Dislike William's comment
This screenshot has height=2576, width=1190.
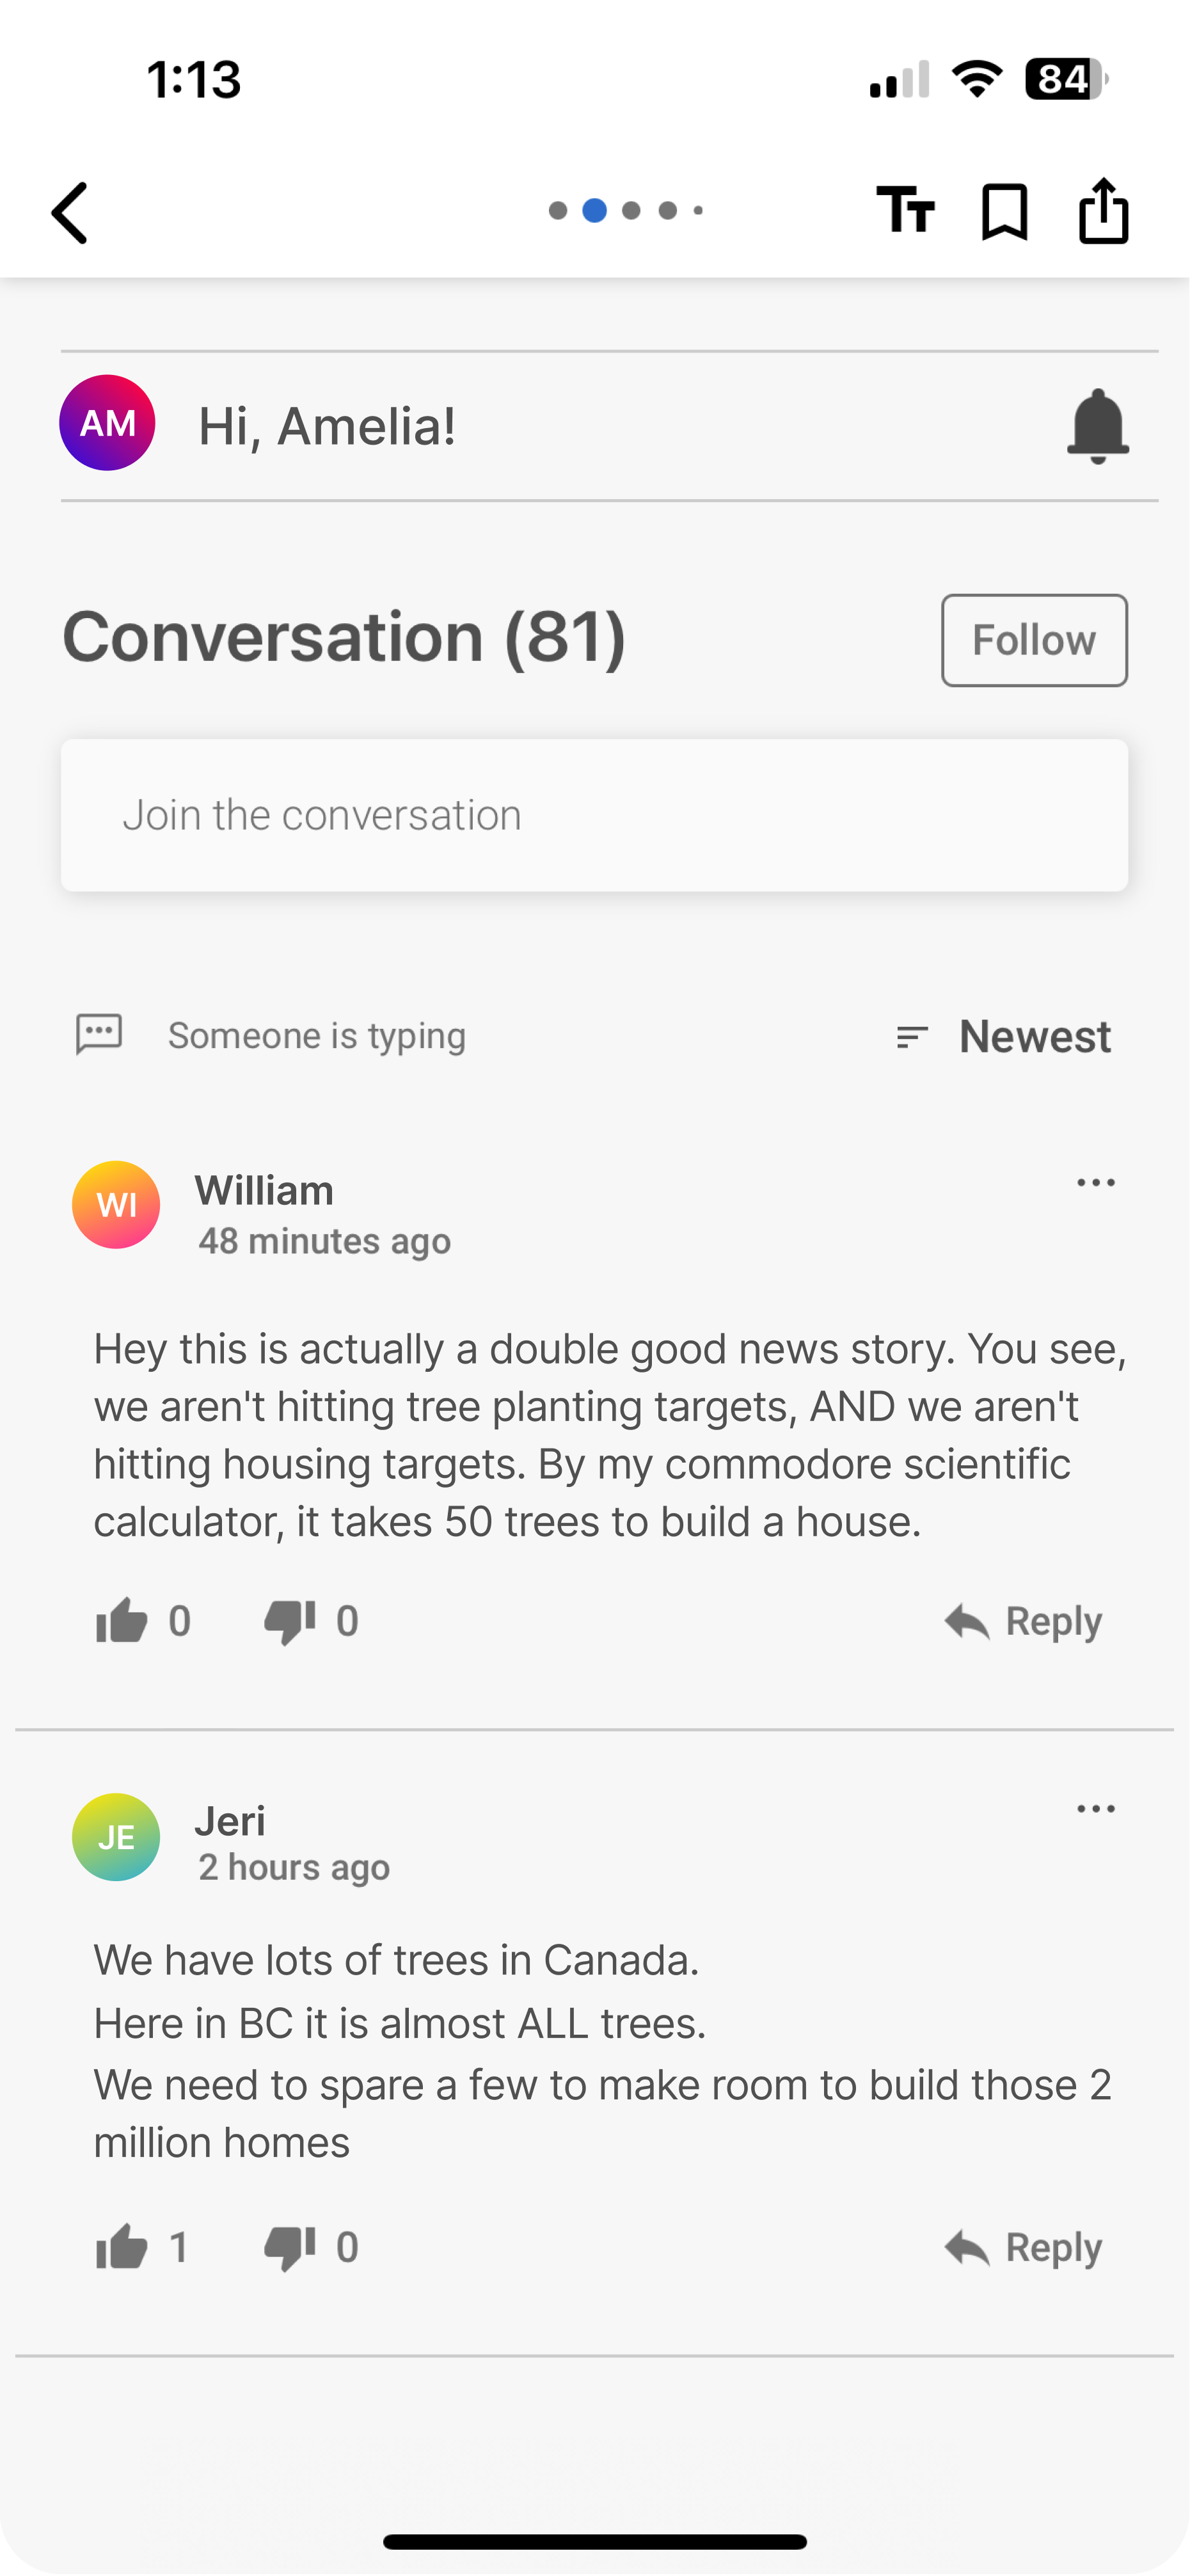[290, 1621]
